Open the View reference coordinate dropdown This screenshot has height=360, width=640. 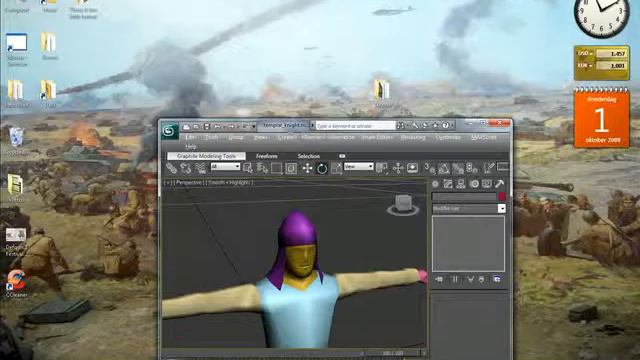click(359, 167)
